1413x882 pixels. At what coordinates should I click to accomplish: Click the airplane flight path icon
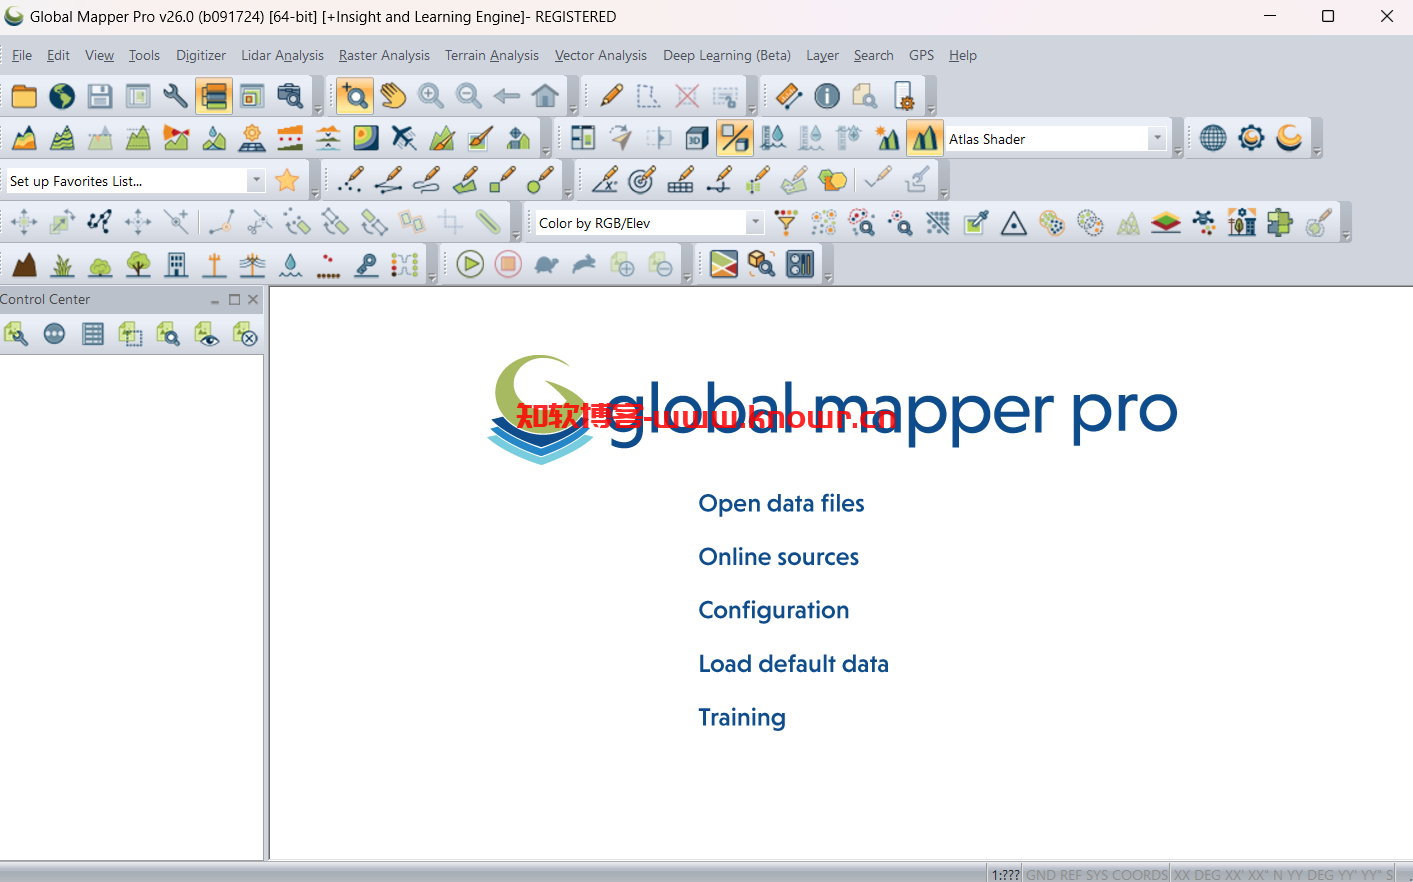point(404,138)
